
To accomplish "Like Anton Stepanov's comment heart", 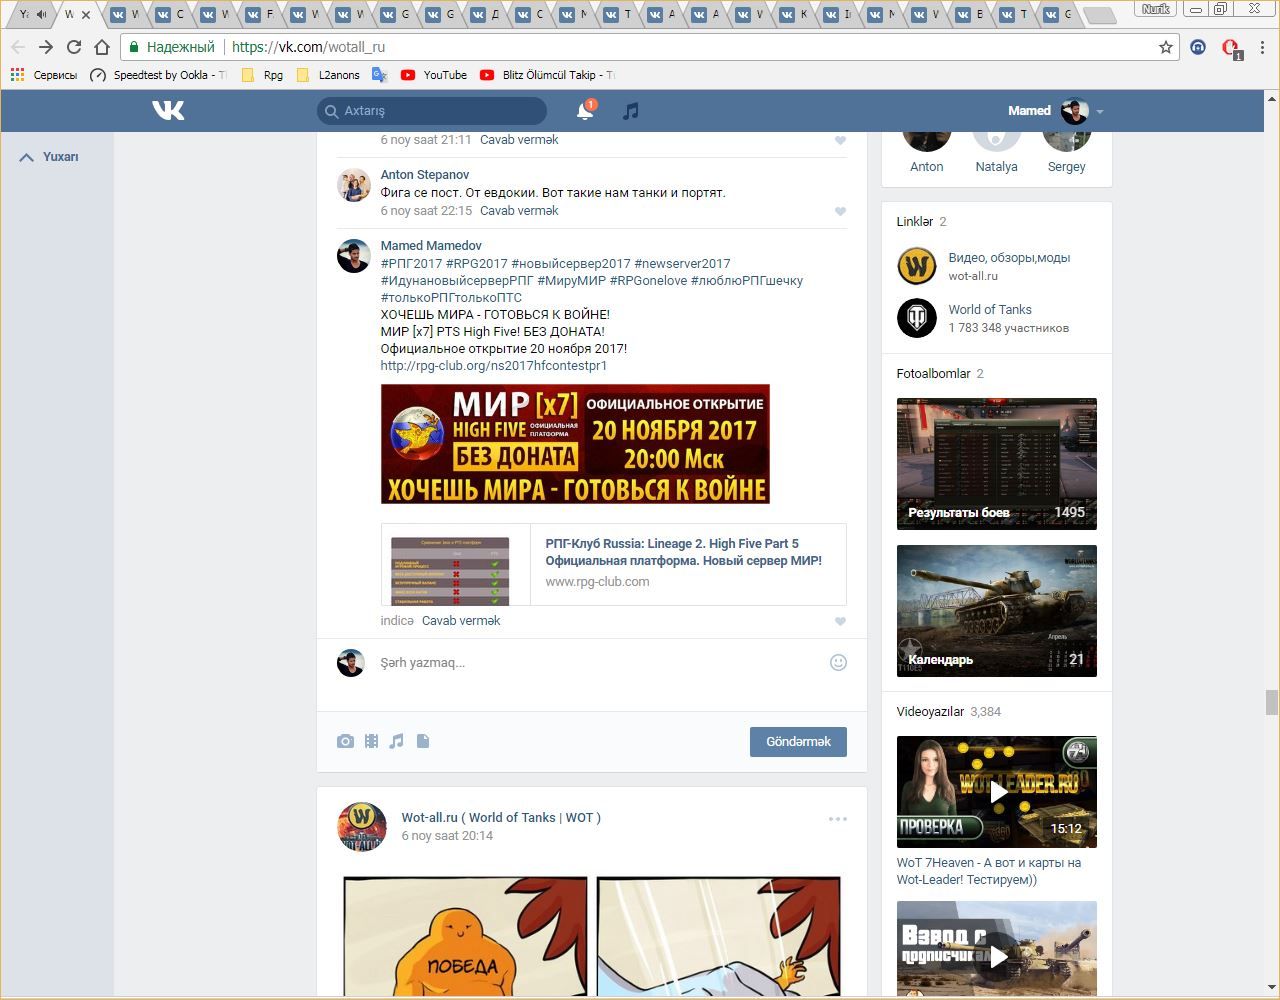I will tap(840, 211).
